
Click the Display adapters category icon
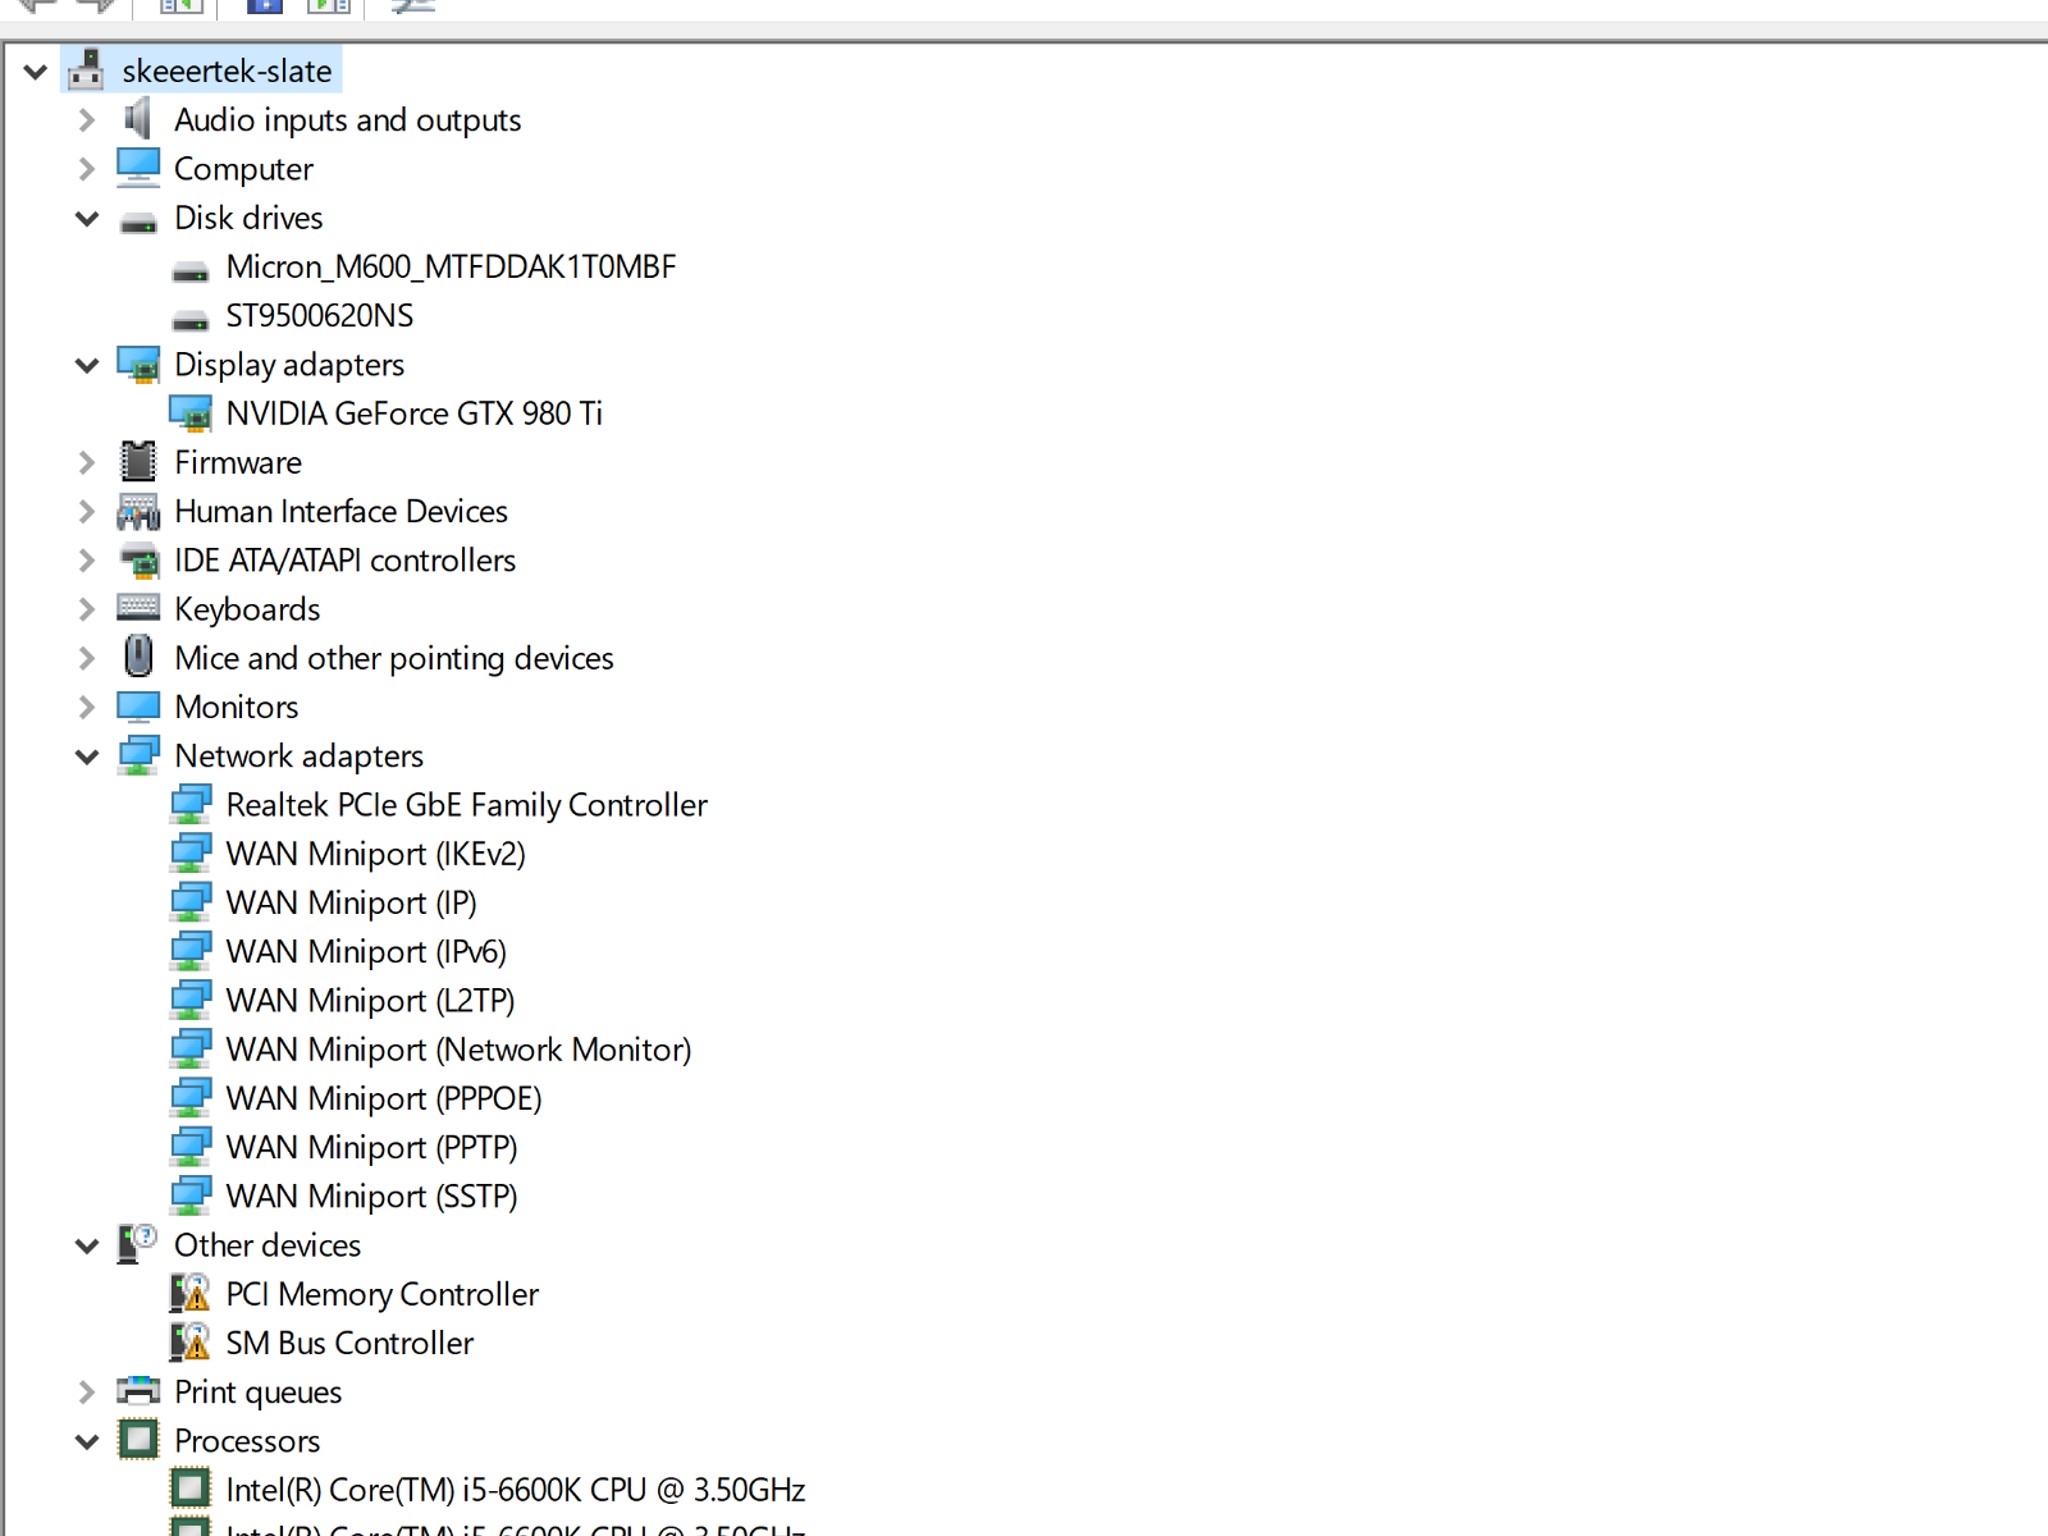(x=138, y=365)
